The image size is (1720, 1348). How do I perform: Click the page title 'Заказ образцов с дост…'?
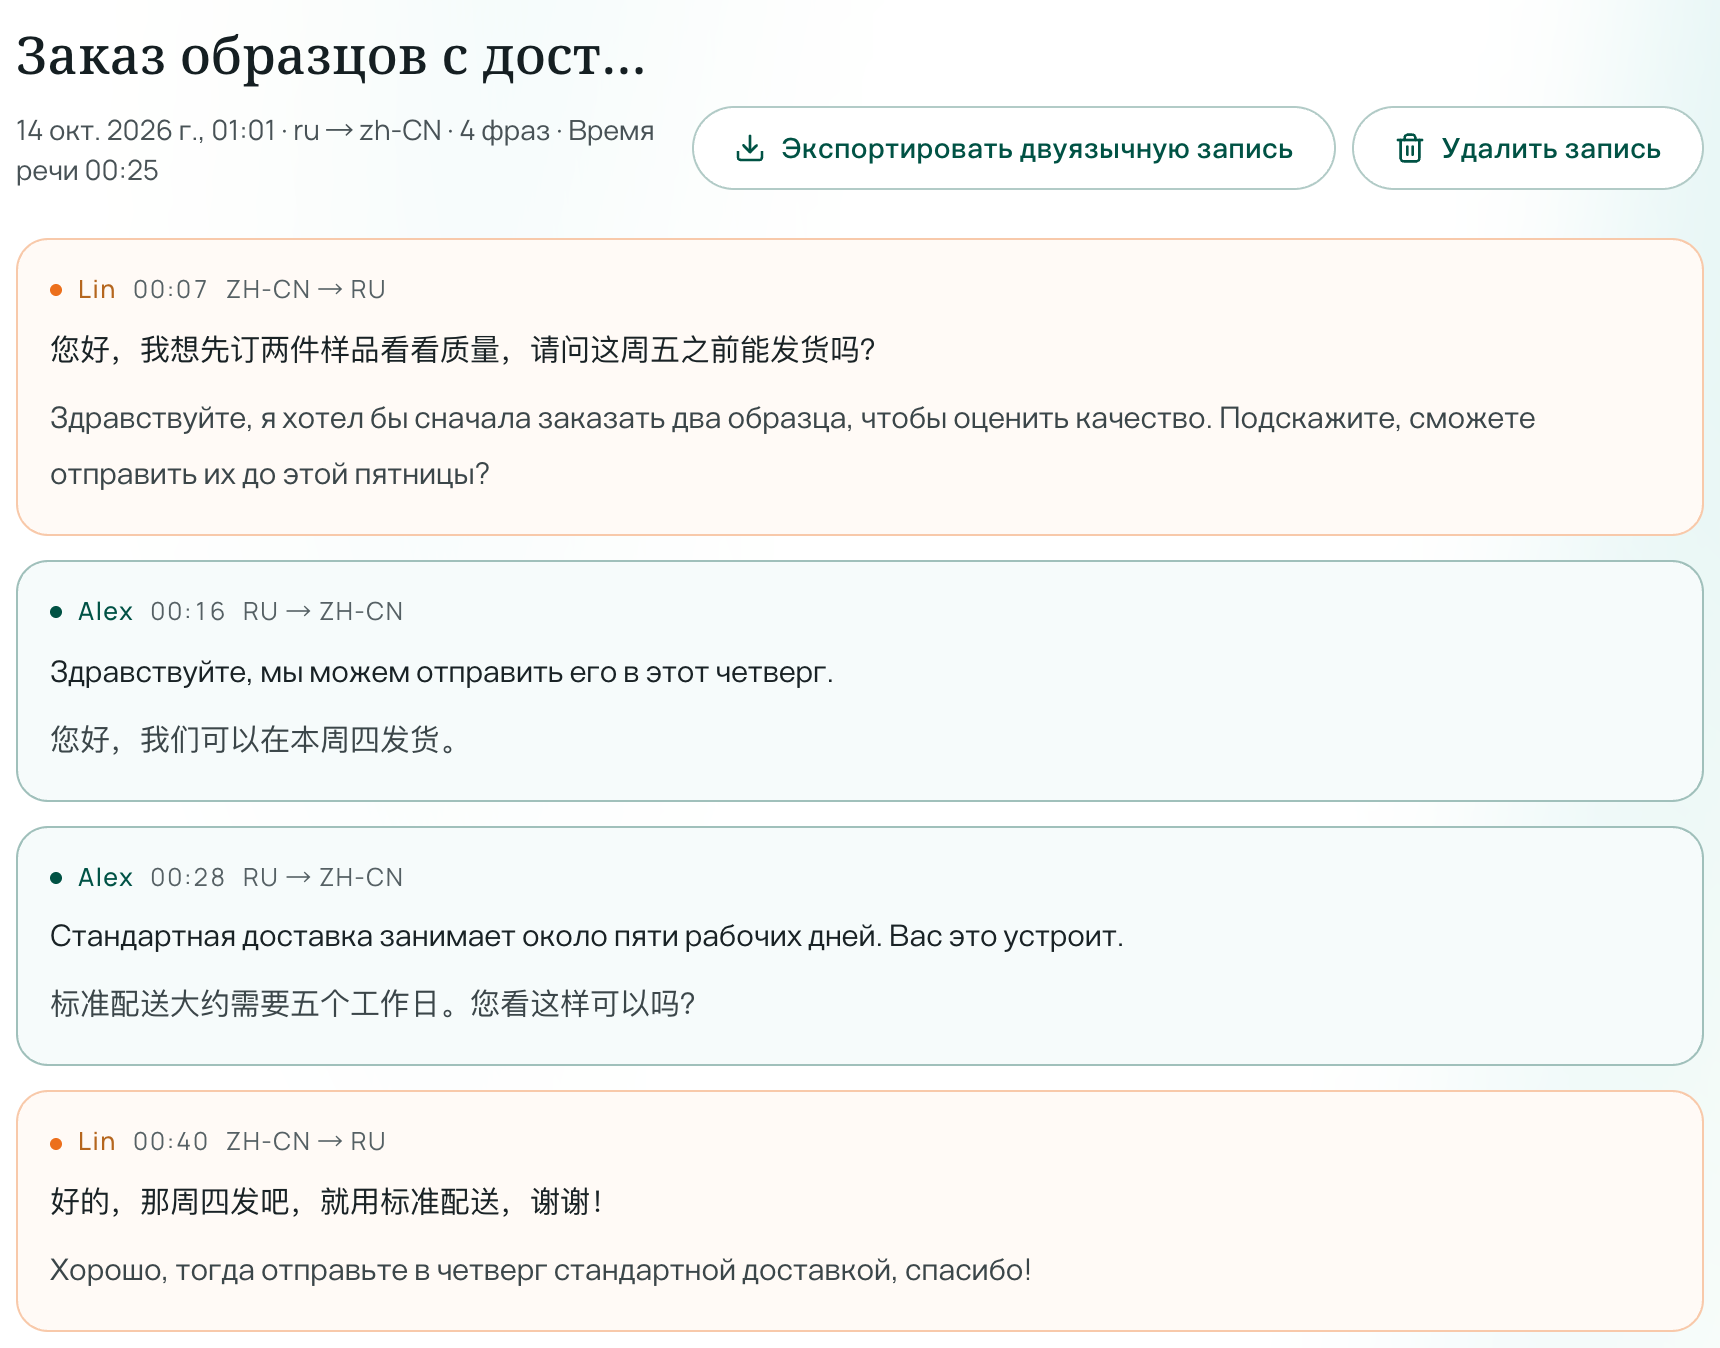(331, 56)
